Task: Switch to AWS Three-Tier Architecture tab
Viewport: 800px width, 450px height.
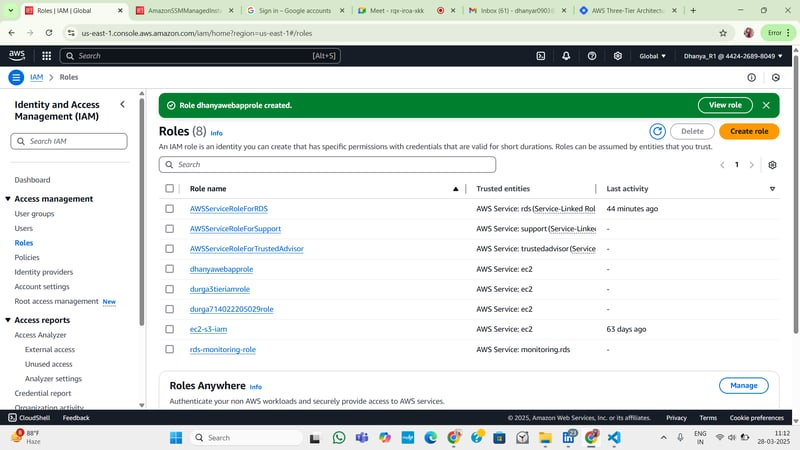Action: point(628,10)
